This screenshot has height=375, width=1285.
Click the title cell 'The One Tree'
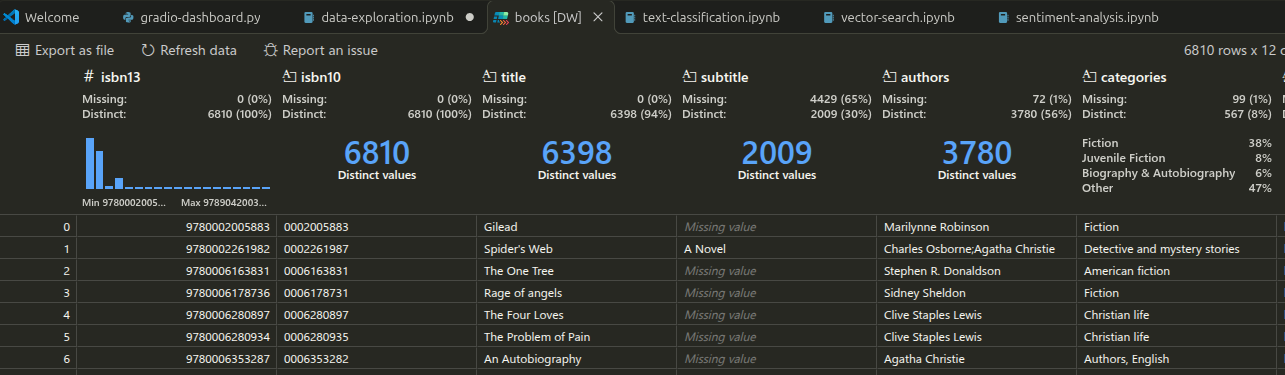point(576,271)
